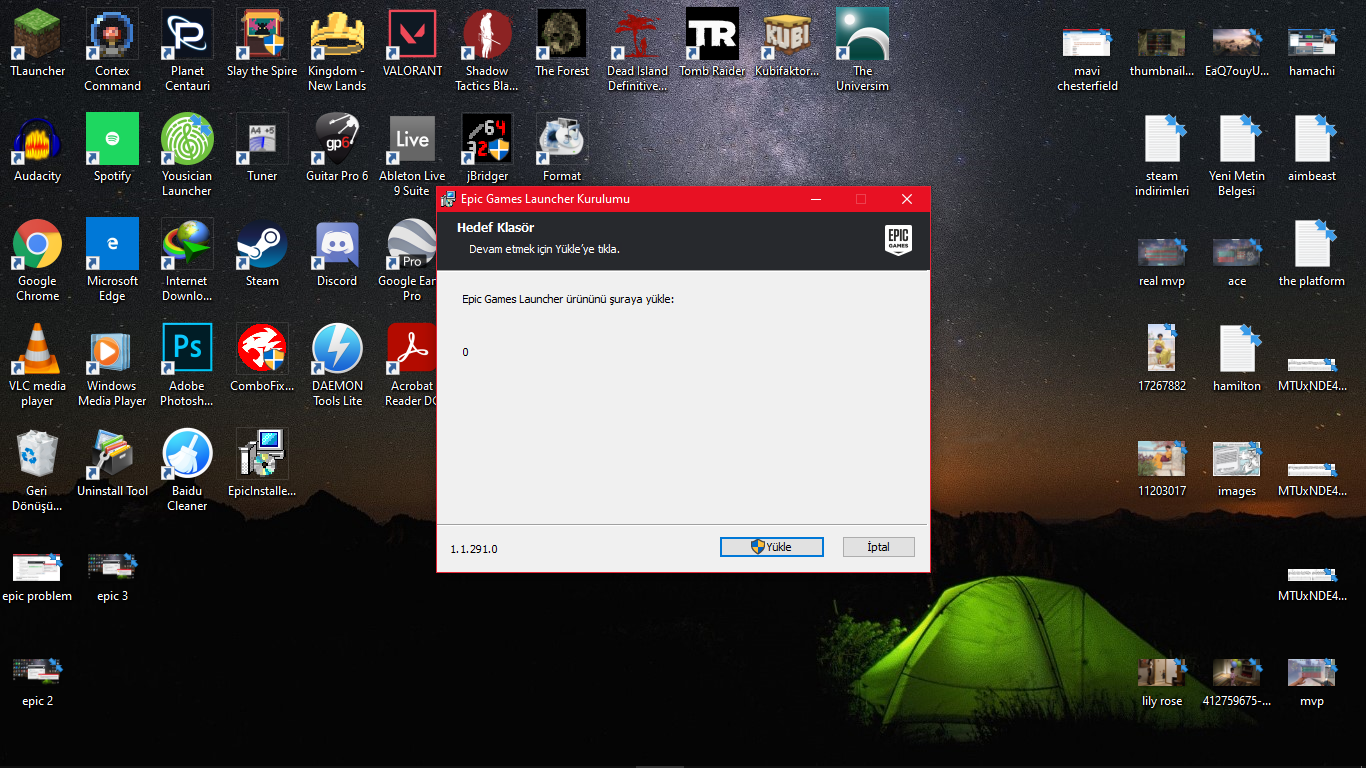The width and height of the screenshot is (1366, 768).
Task: Open Shadow Tactics shortcut
Action: pos(487,50)
